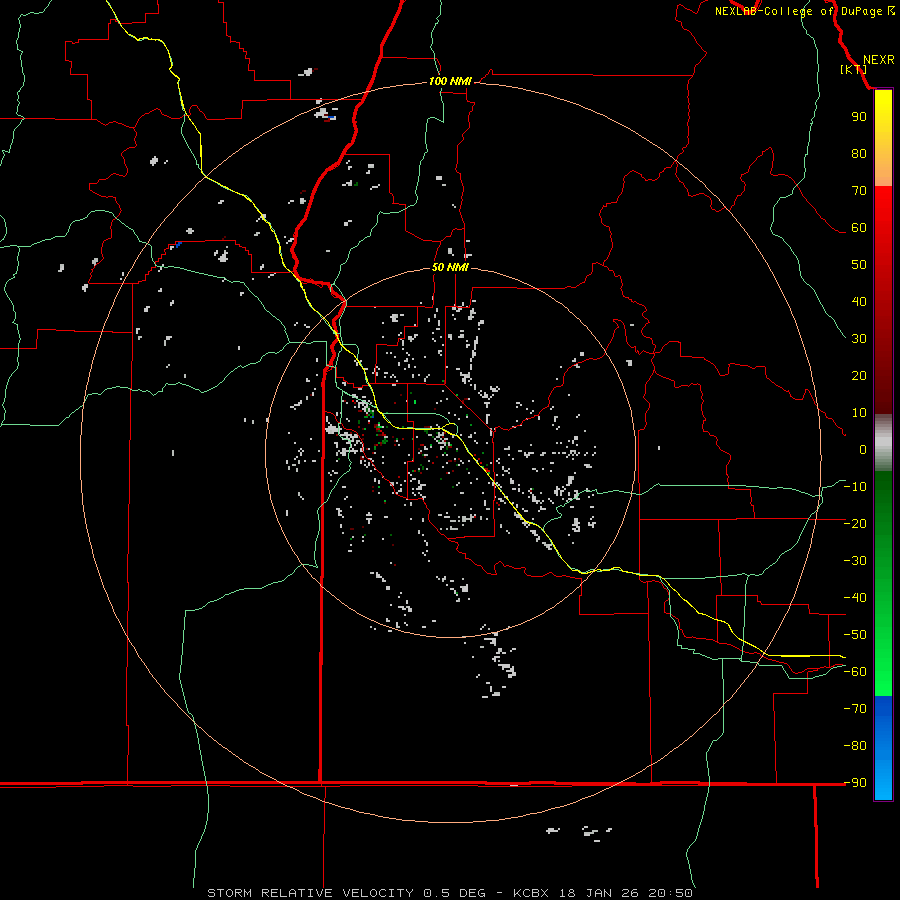The width and height of the screenshot is (900, 900).
Task: Click the positive "70" scale value
Action: (x=859, y=191)
